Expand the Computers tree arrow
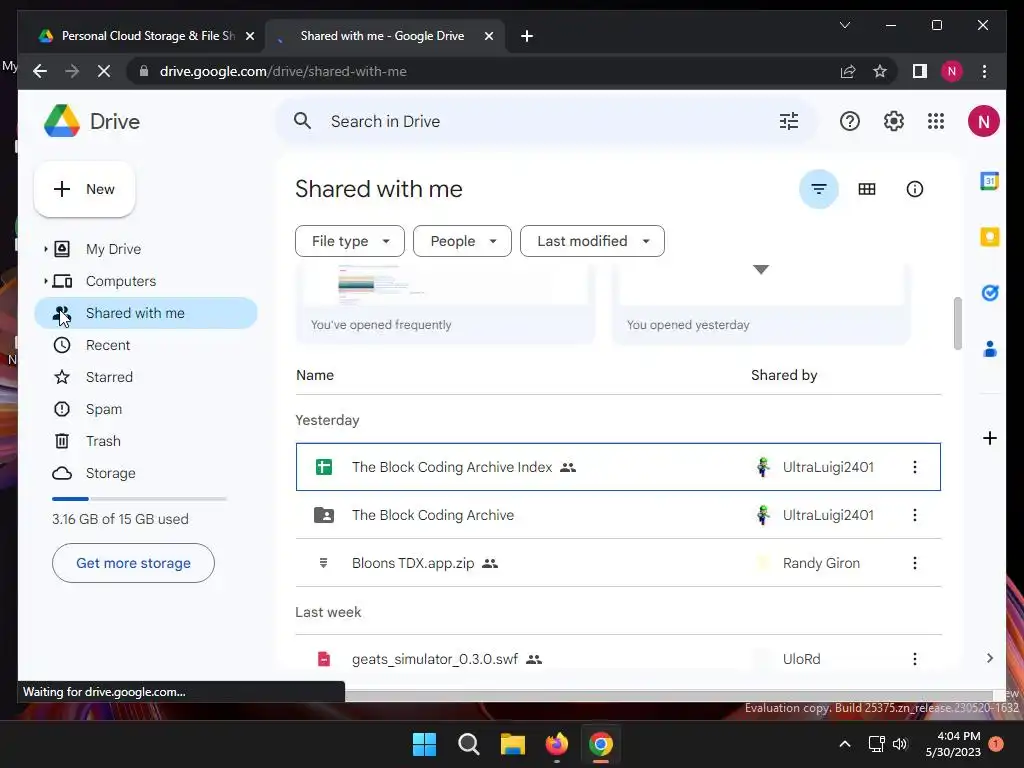1024x768 pixels. coord(45,281)
